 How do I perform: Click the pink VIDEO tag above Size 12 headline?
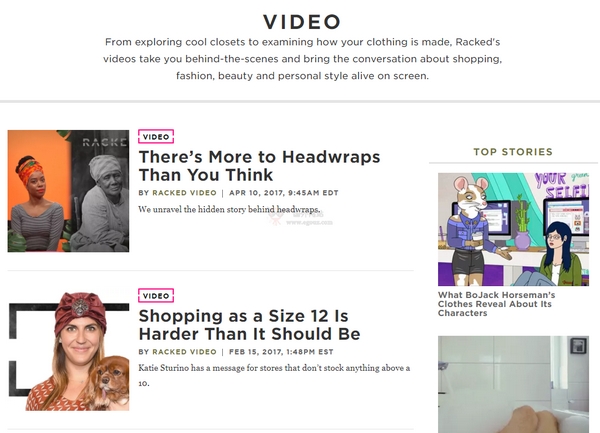pyautogui.click(x=156, y=296)
